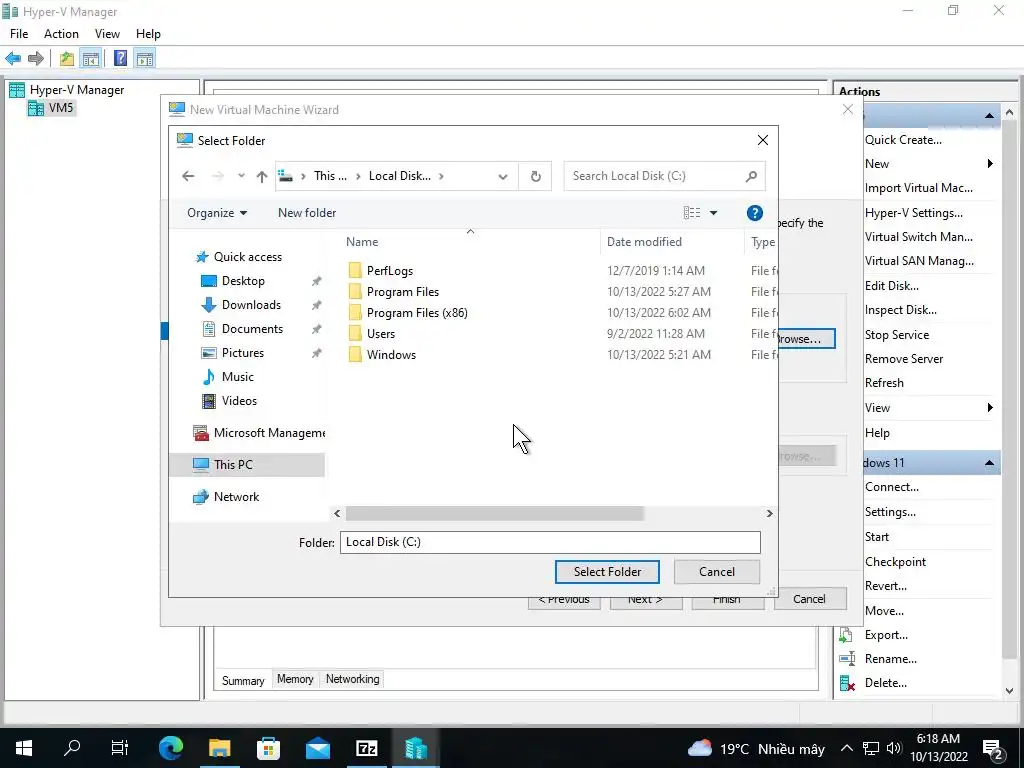Click the horizontal scrollbar in file list

coord(494,514)
